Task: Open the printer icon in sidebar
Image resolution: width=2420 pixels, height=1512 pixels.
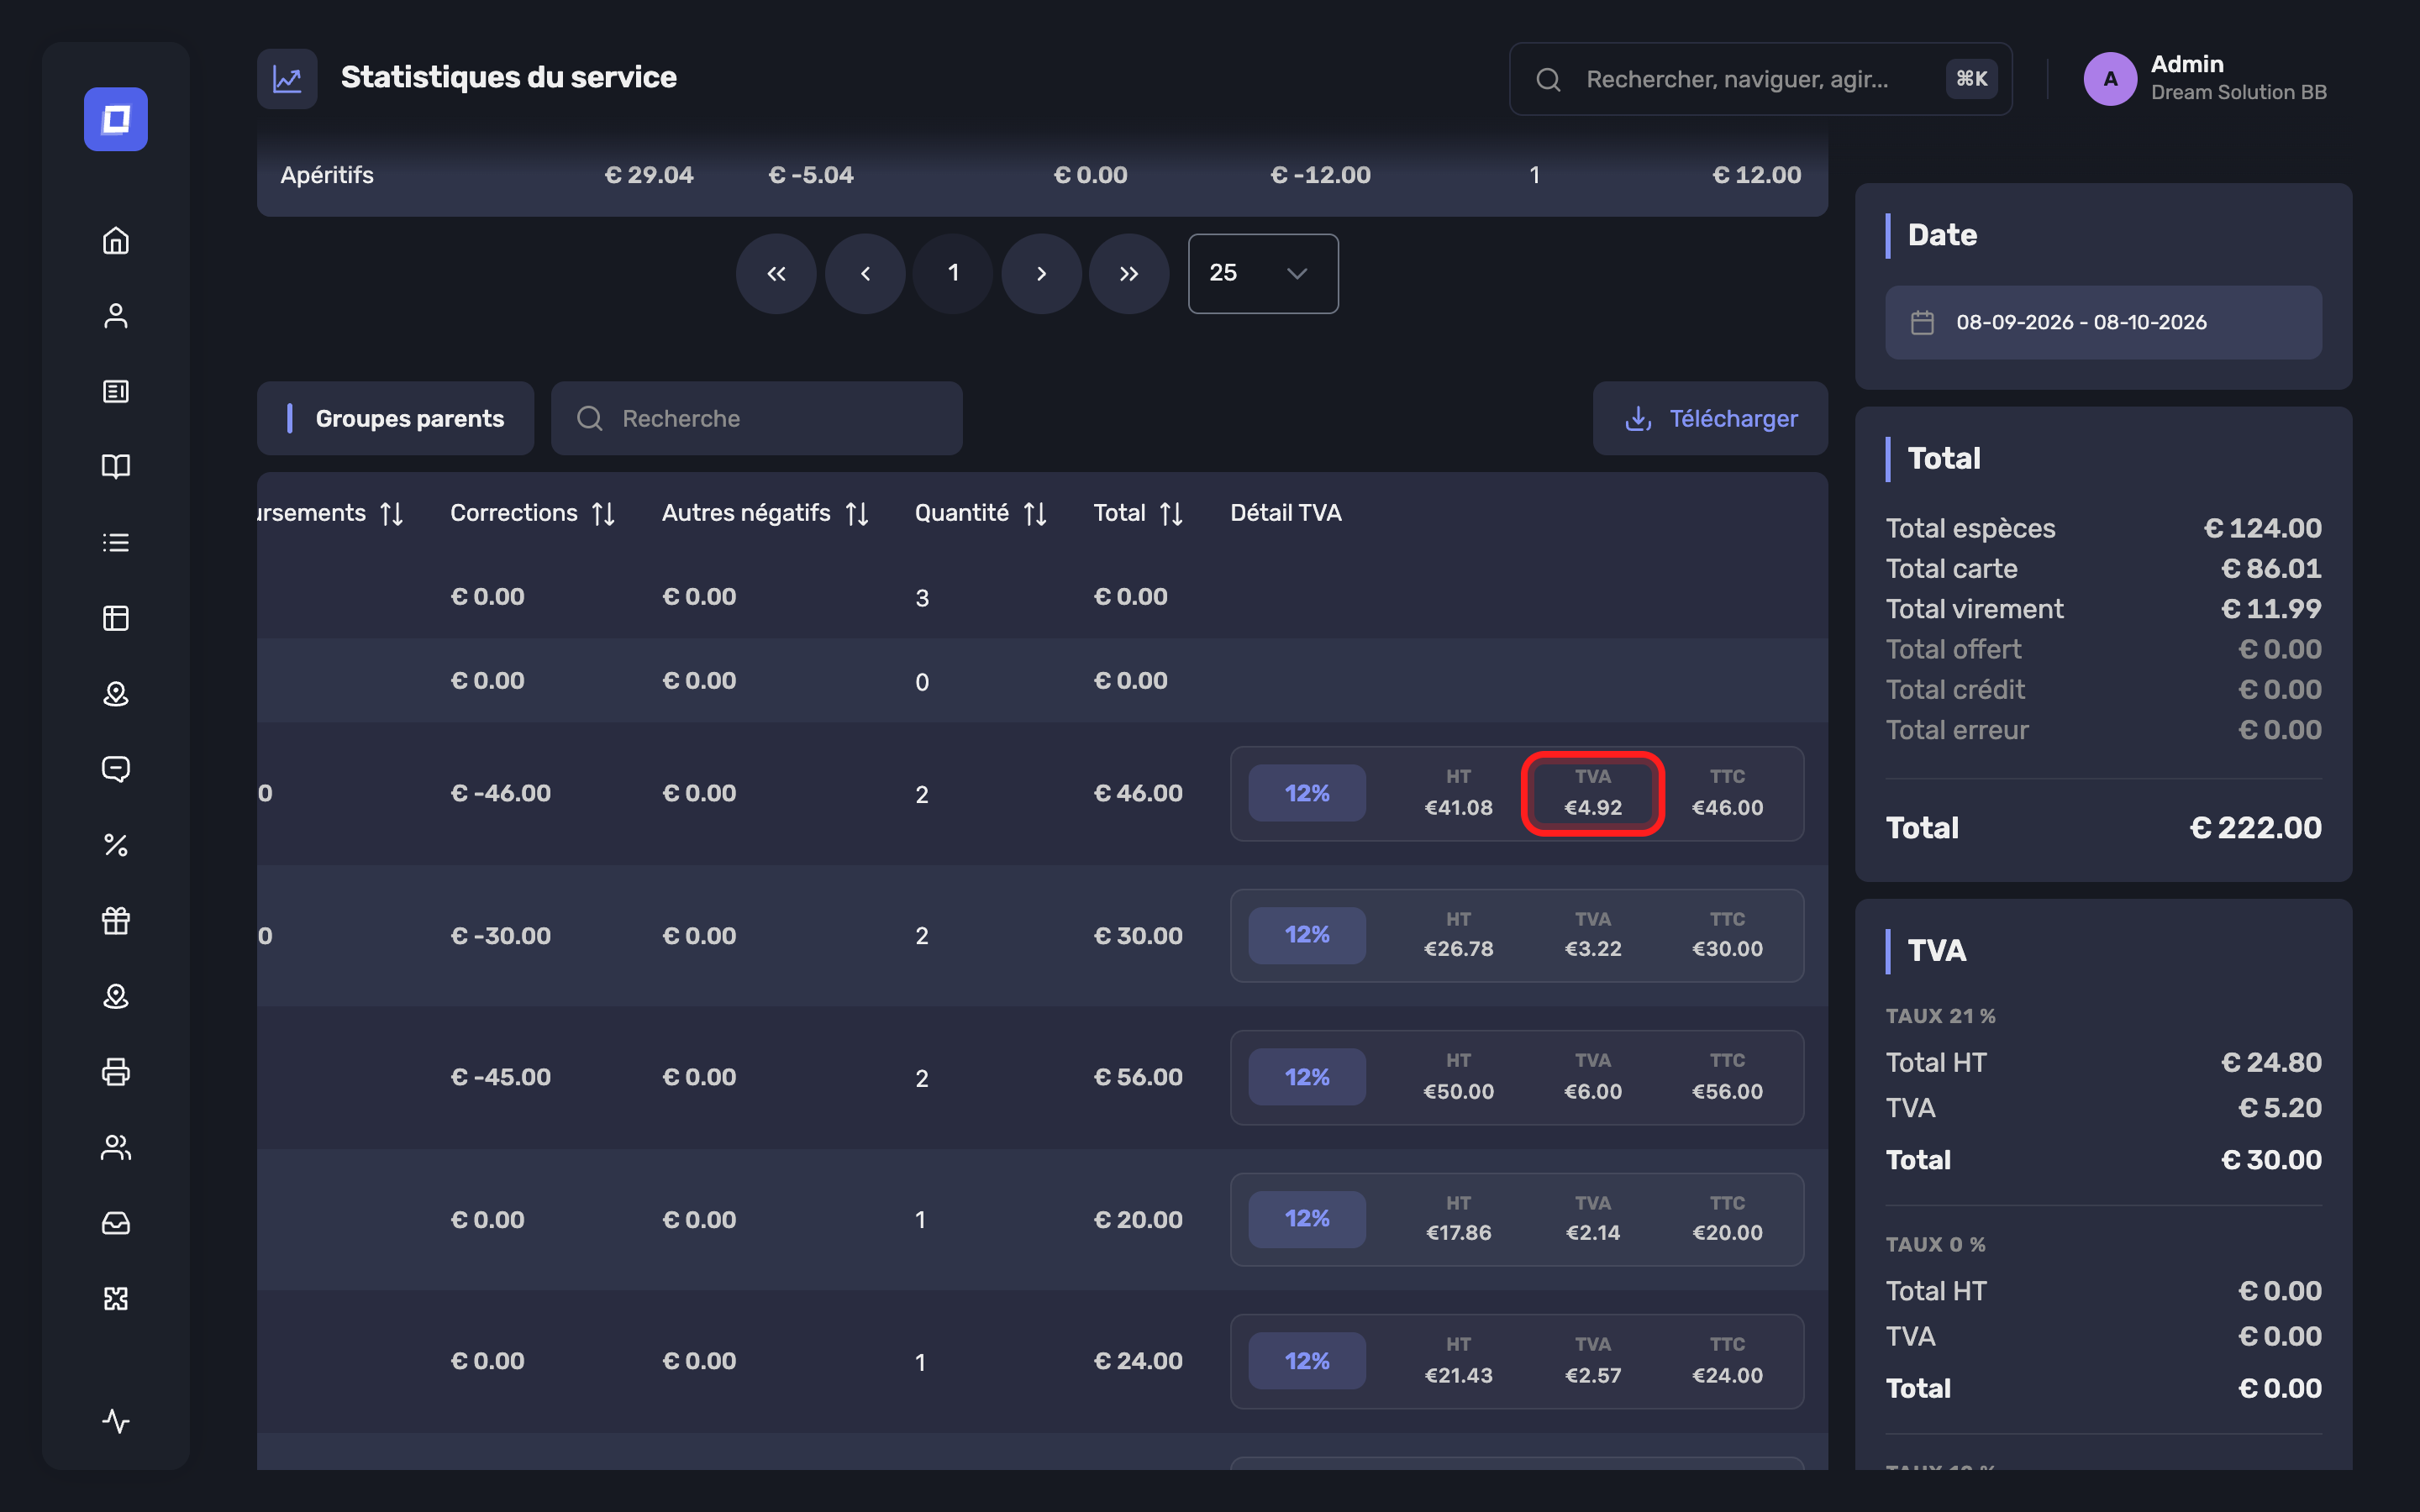Action: pos(116,1072)
